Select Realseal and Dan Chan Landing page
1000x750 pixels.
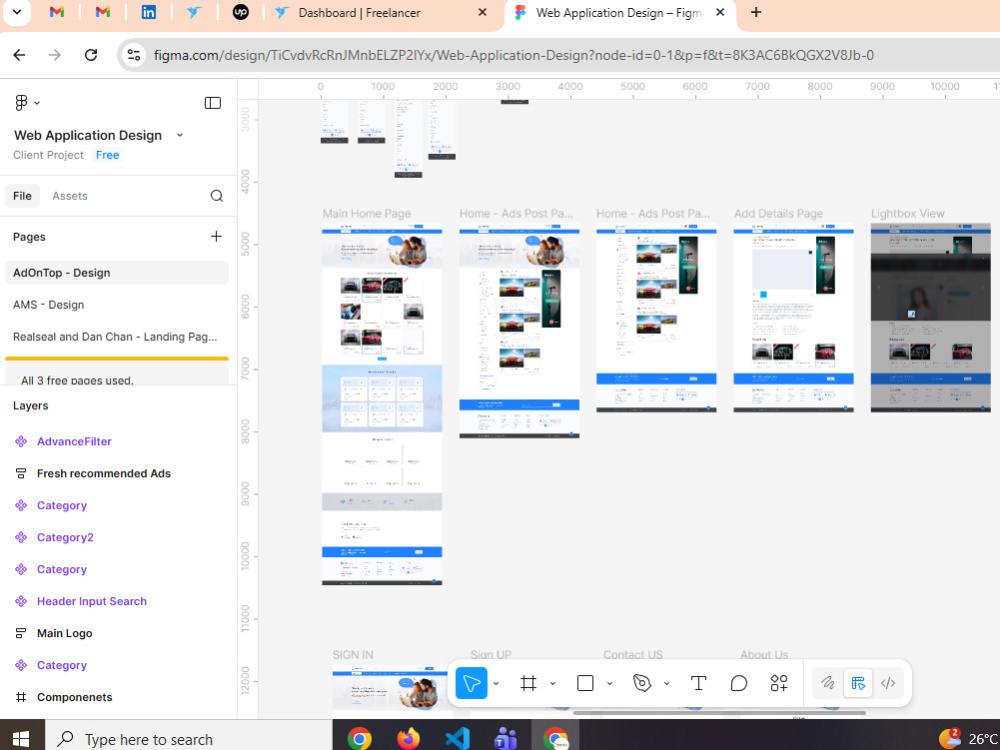coord(117,337)
